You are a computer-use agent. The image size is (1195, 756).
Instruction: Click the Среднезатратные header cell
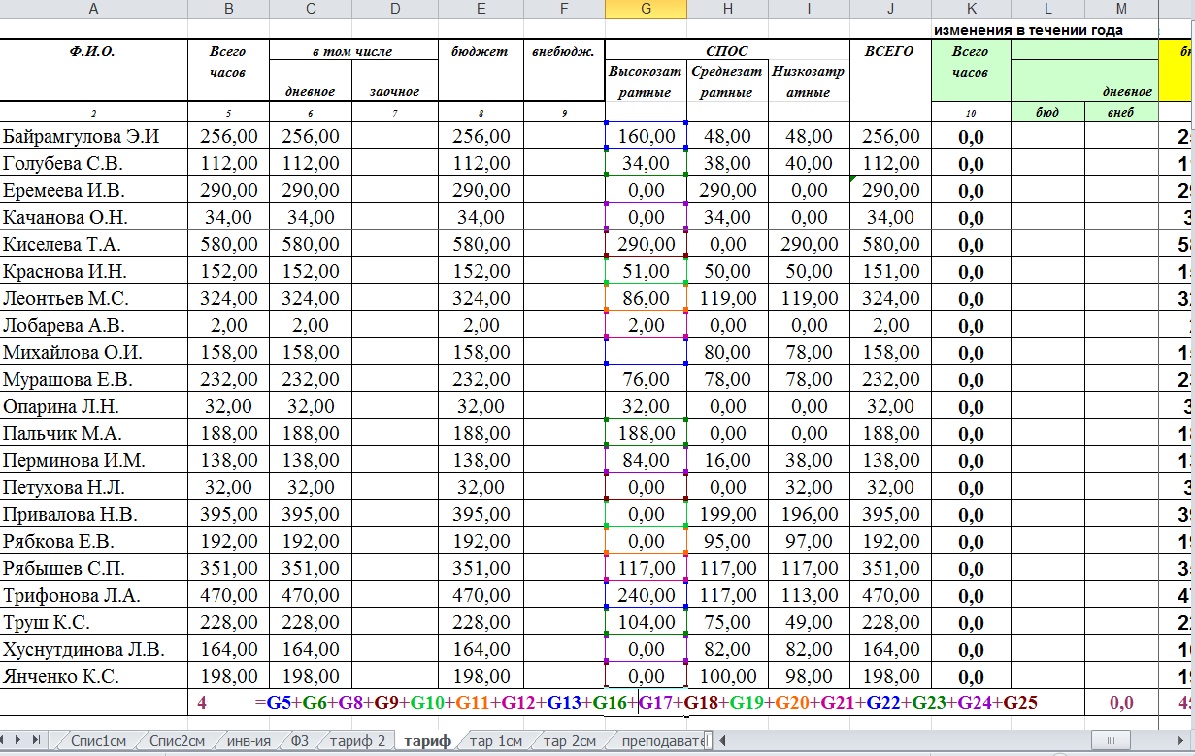tap(727, 81)
